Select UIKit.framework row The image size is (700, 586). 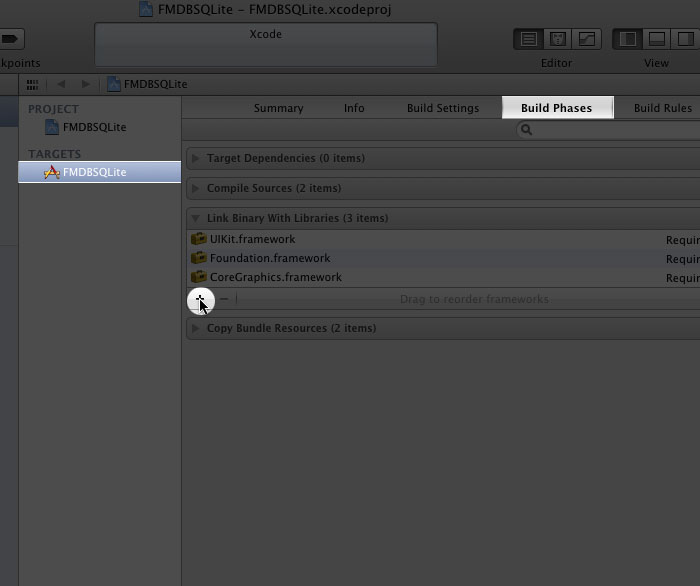pyautogui.click(x=443, y=239)
